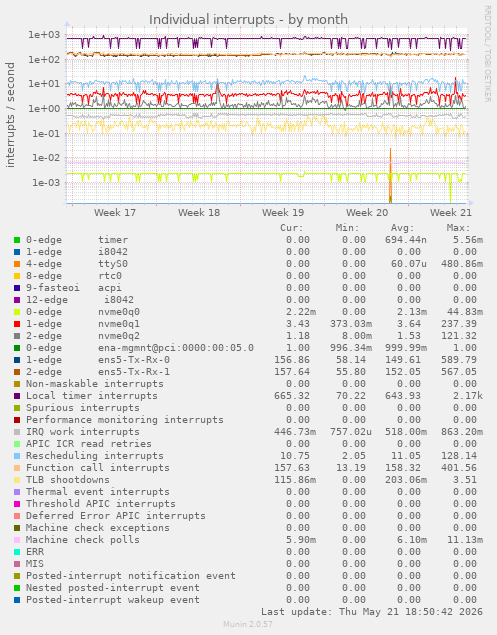497x635 pixels.
Task: Click the red nvme0q1 legend swatch
Action: (x=17, y=324)
